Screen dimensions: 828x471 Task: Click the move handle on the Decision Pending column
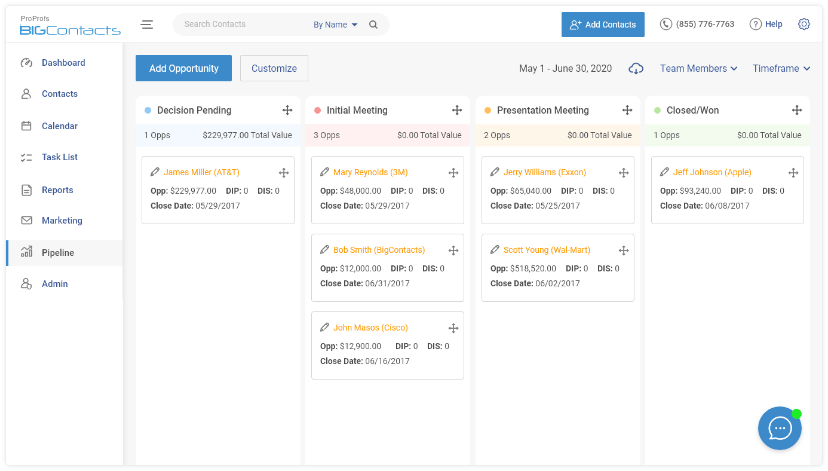287,110
